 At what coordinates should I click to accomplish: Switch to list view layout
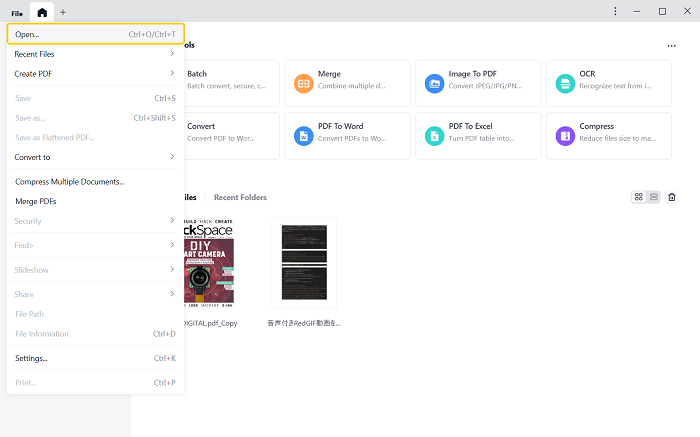coord(654,197)
